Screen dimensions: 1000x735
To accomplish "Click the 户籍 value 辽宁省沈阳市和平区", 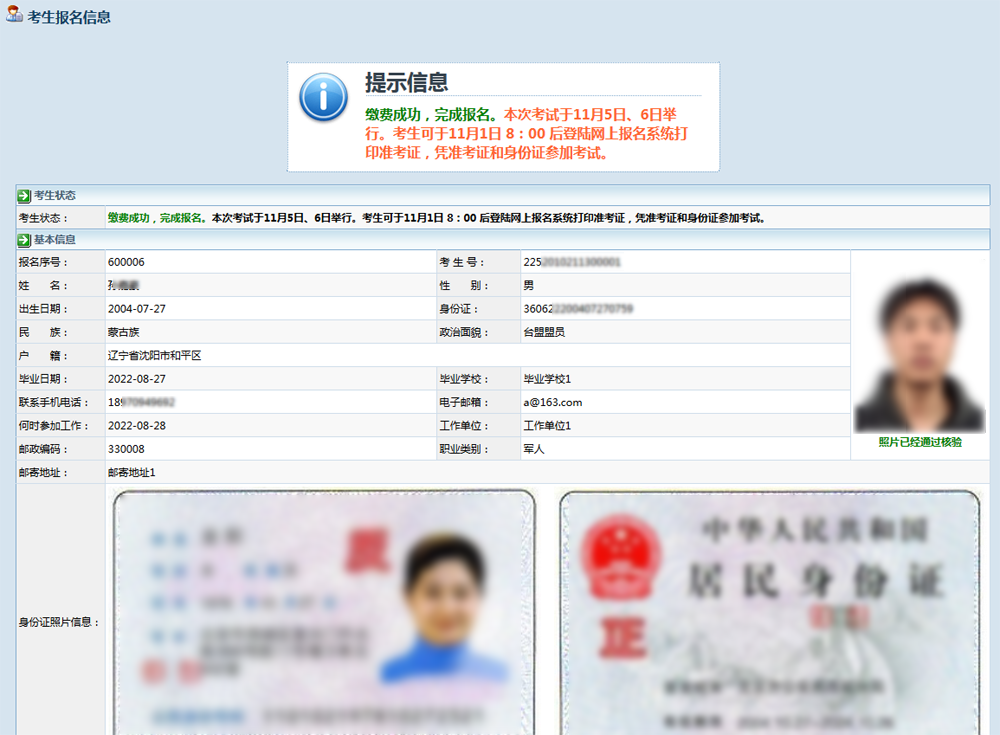I will tap(155, 356).
